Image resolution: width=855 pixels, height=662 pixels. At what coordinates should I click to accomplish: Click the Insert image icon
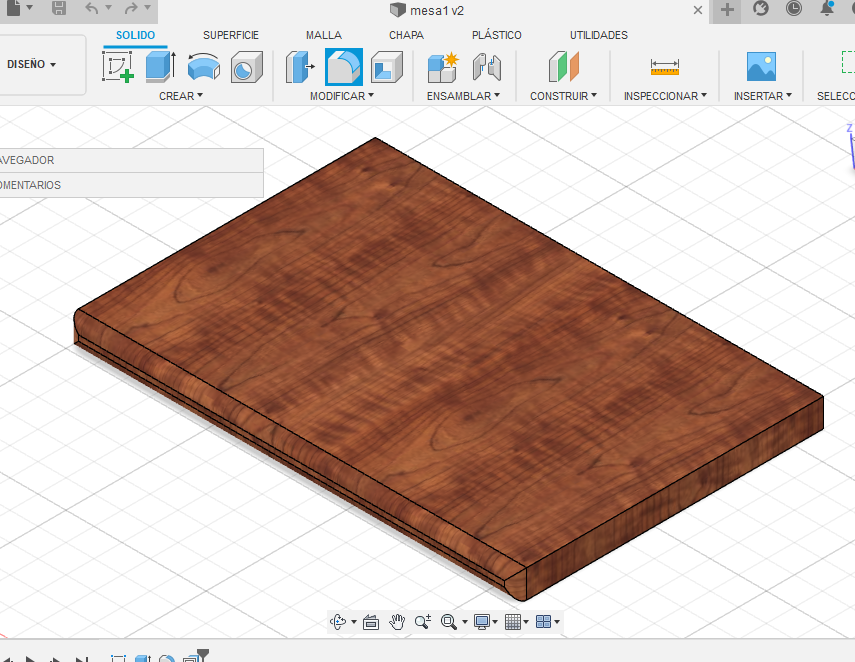coord(761,67)
